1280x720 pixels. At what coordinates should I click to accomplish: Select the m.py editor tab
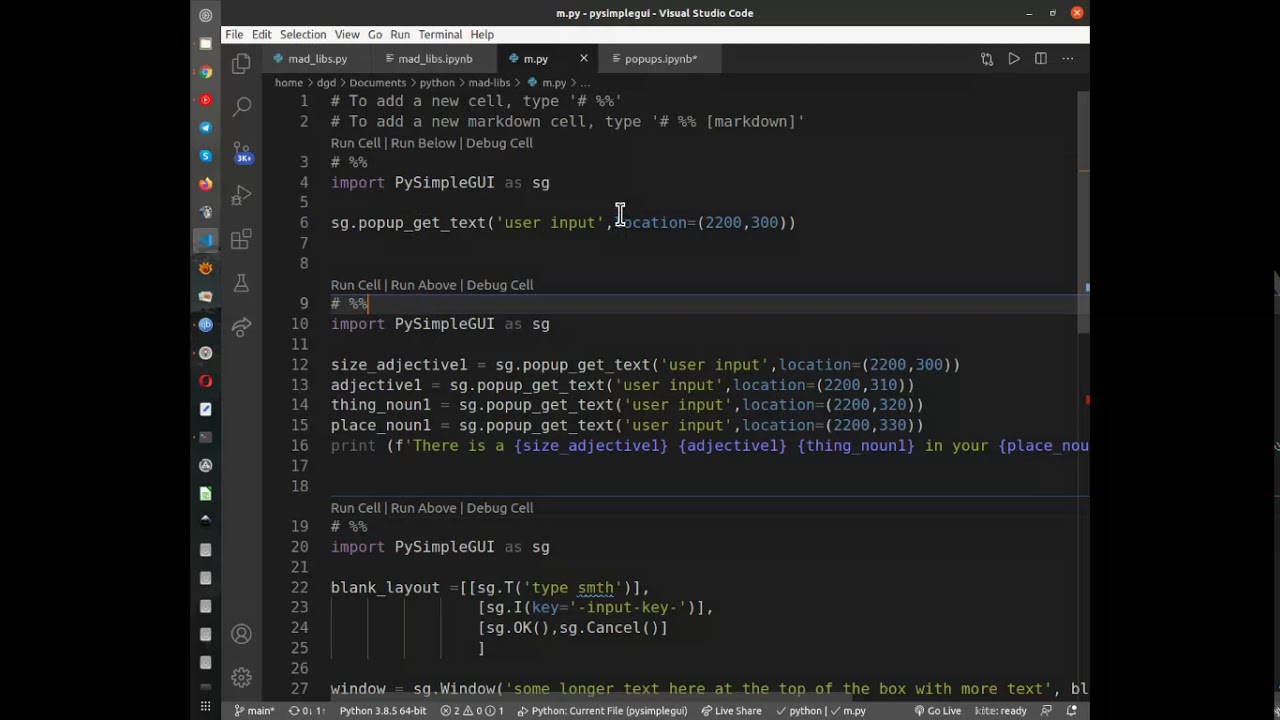(x=536, y=59)
